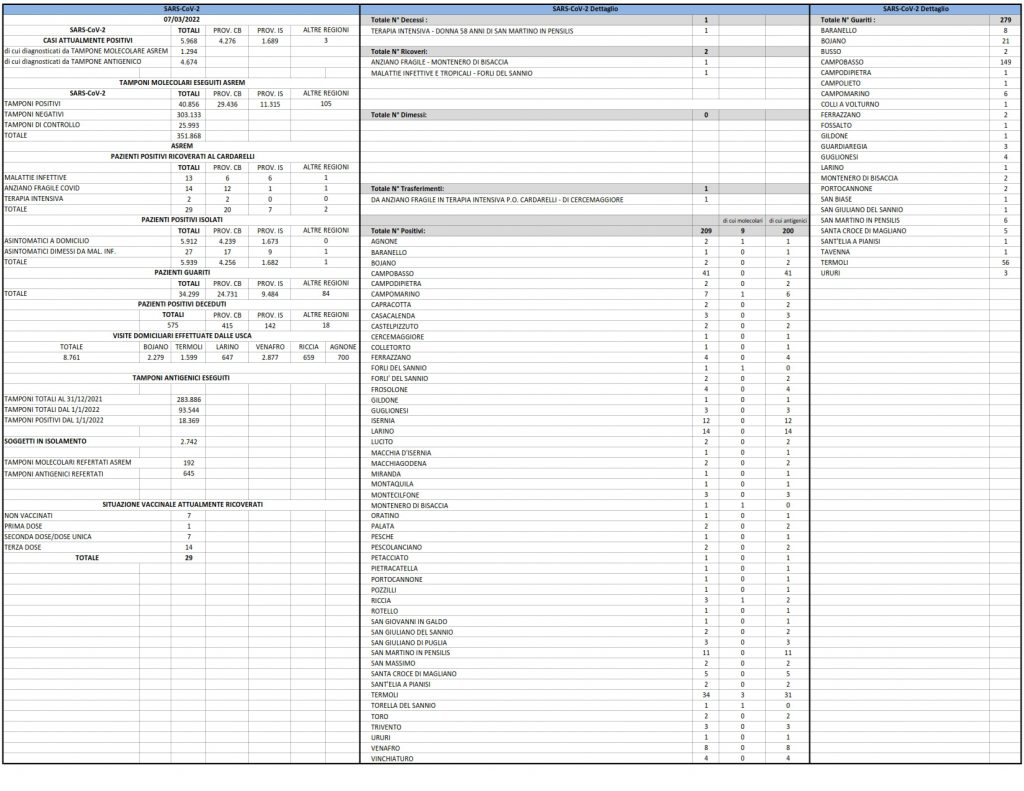Click the CASI ATTUALMENTE POSITIVI total 5.968

[x=189, y=40]
